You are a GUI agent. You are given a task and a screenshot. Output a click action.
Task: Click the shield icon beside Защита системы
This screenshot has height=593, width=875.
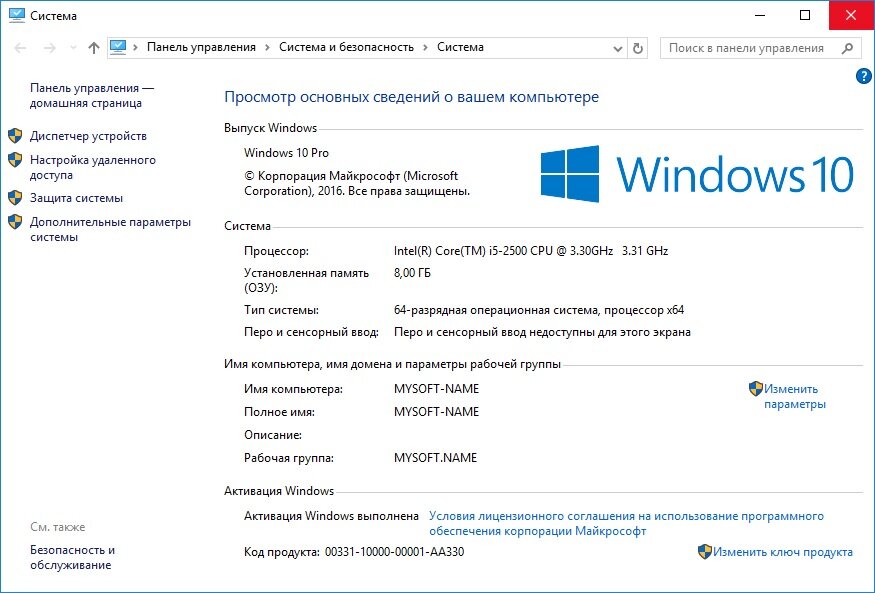point(15,197)
